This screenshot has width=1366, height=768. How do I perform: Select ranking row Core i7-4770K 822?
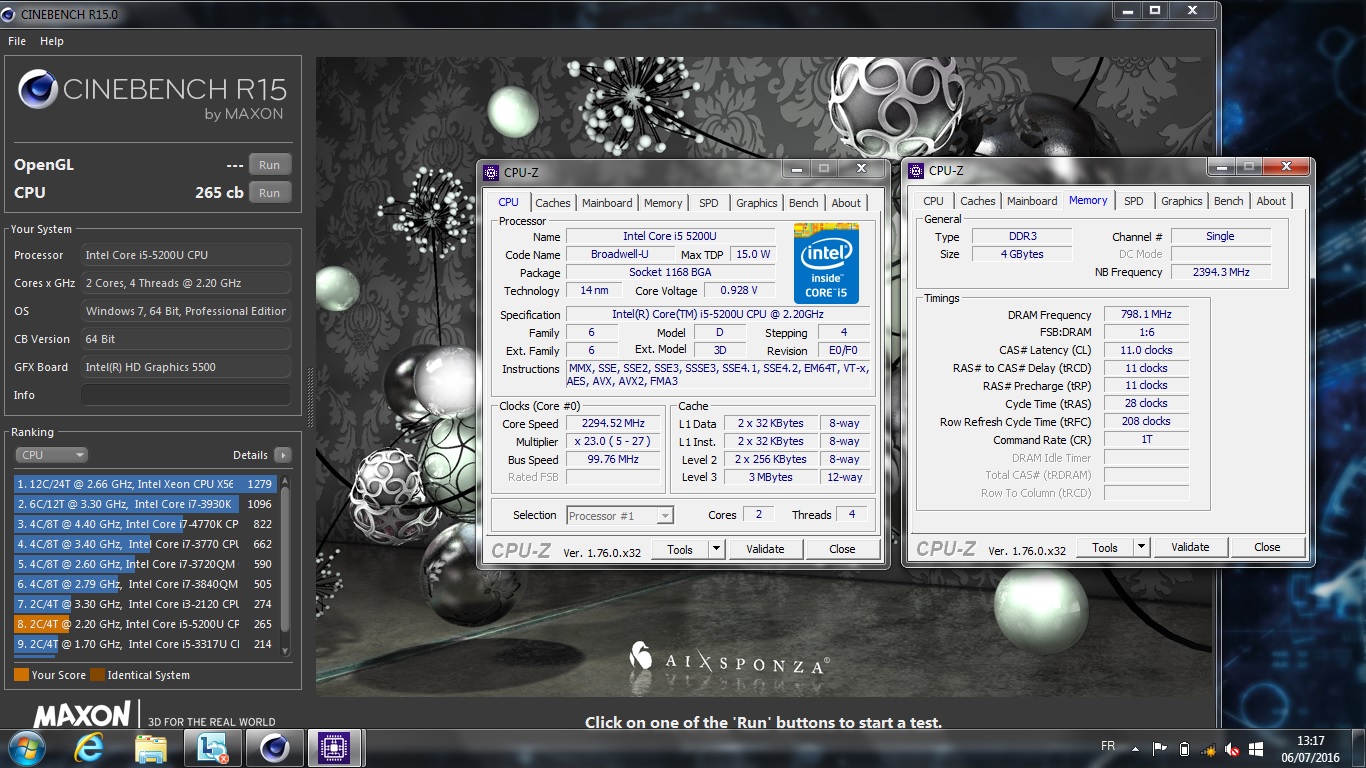tap(145, 524)
